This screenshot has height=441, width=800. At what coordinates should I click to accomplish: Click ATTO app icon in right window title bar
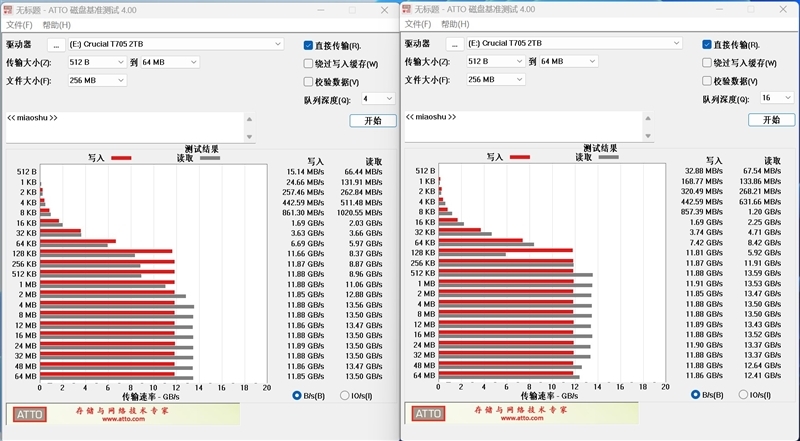(407, 9)
